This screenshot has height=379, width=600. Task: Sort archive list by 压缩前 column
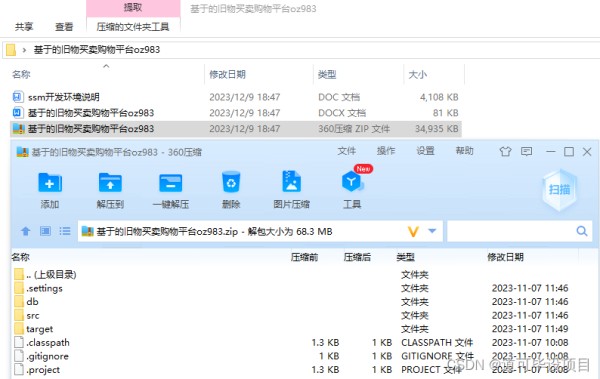304,257
